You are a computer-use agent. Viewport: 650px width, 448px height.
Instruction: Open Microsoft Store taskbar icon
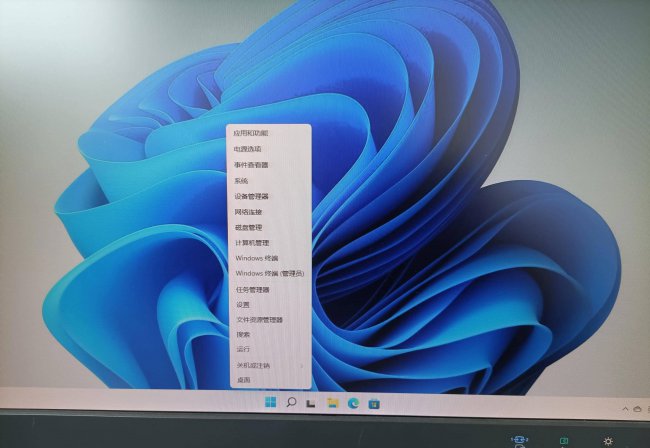tap(374, 404)
